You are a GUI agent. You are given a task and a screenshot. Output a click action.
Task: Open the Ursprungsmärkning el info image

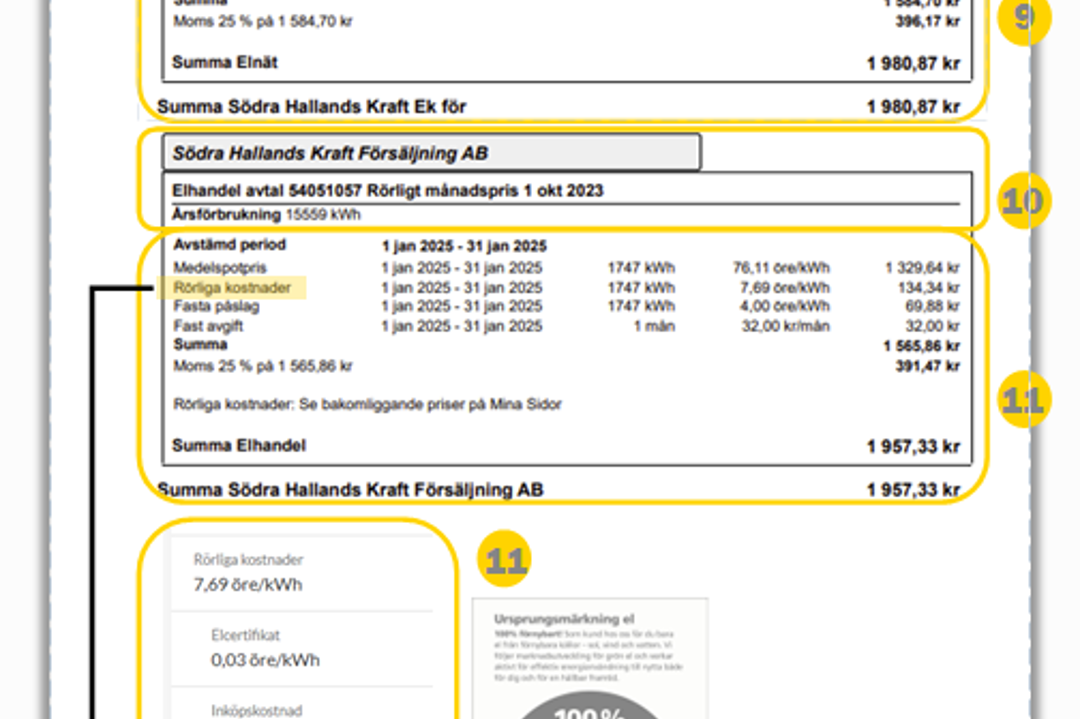pos(590,640)
